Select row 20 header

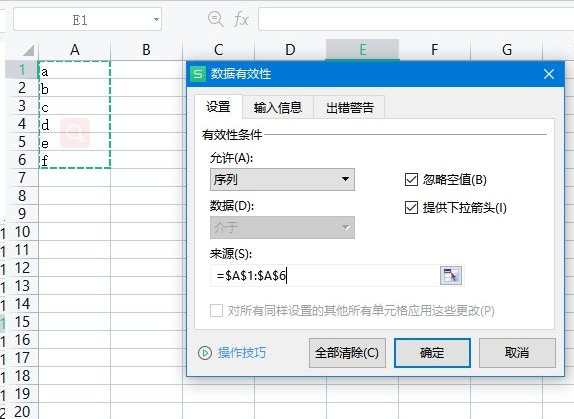(x=22, y=412)
